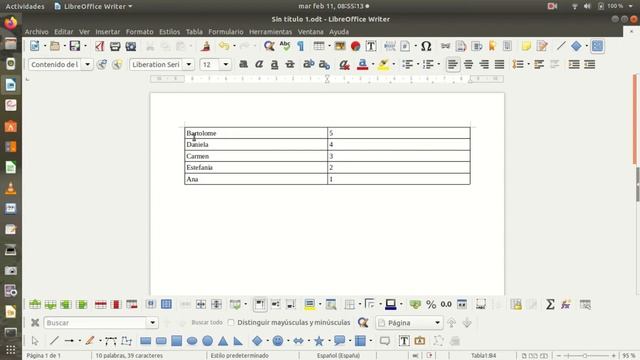
Task: Toggle unordered bullet list
Action: [407, 64]
